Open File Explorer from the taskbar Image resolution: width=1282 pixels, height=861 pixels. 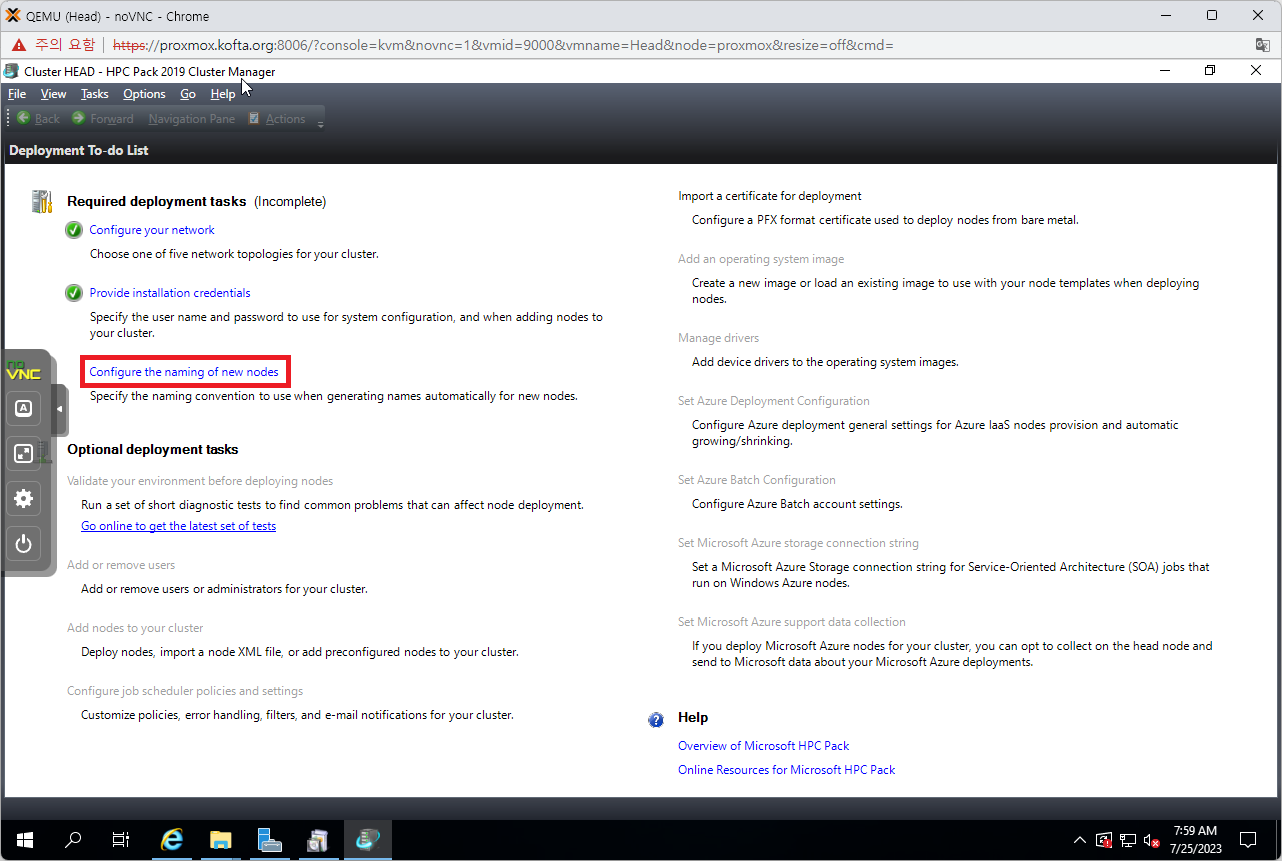220,840
